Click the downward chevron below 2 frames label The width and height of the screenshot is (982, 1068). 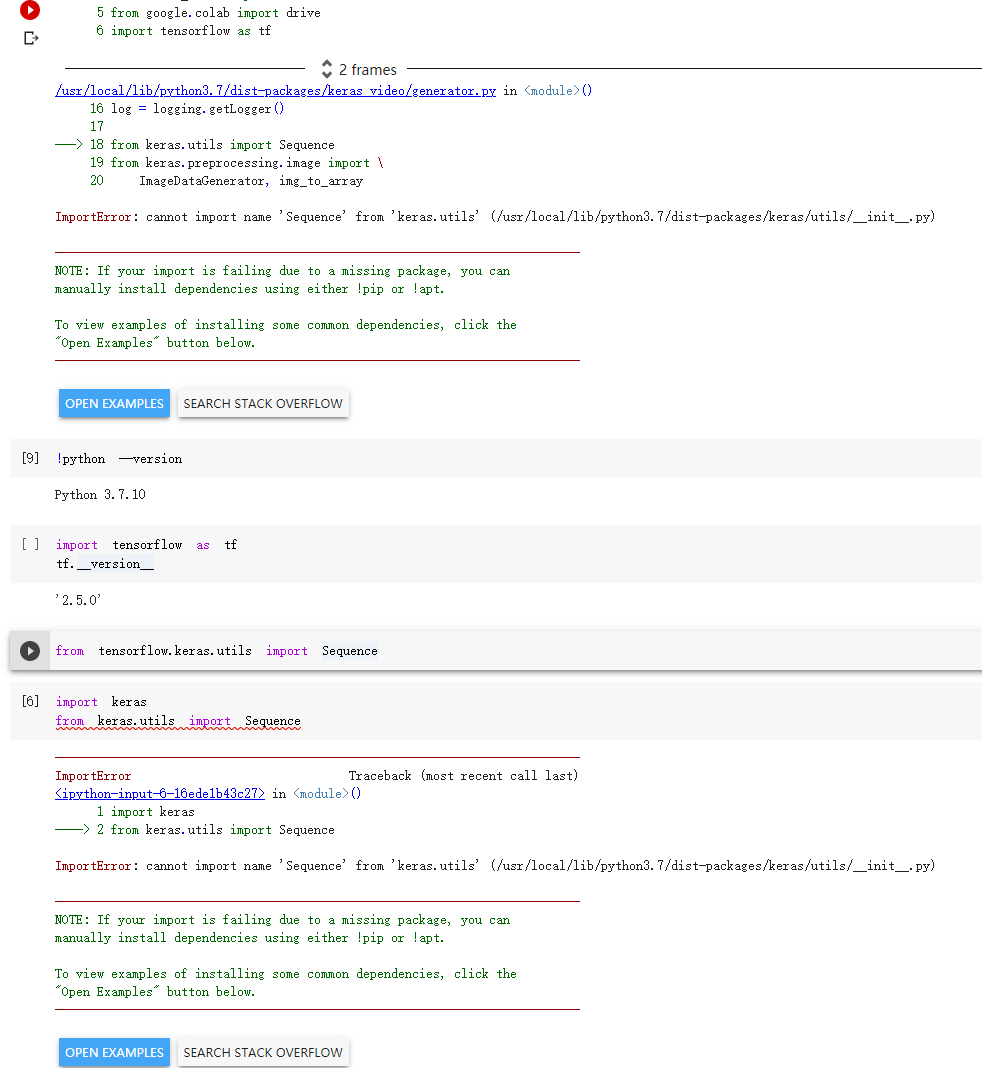tap(326, 74)
